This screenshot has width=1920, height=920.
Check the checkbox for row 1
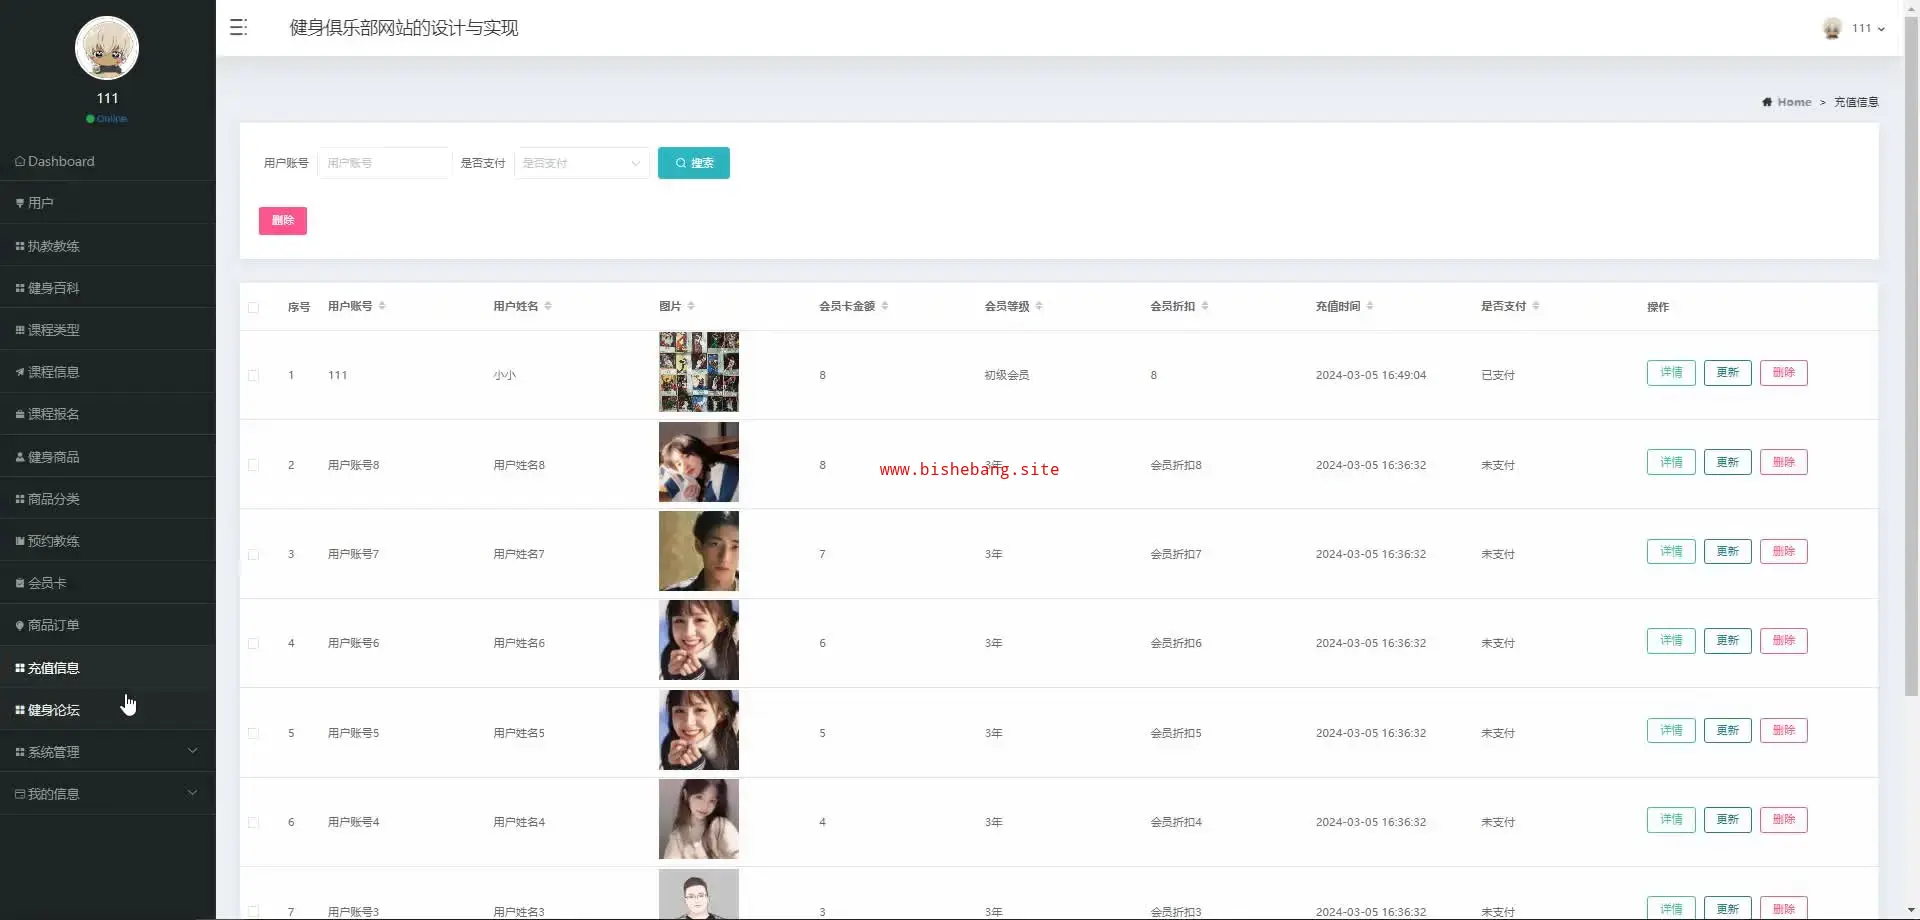pyautogui.click(x=253, y=376)
